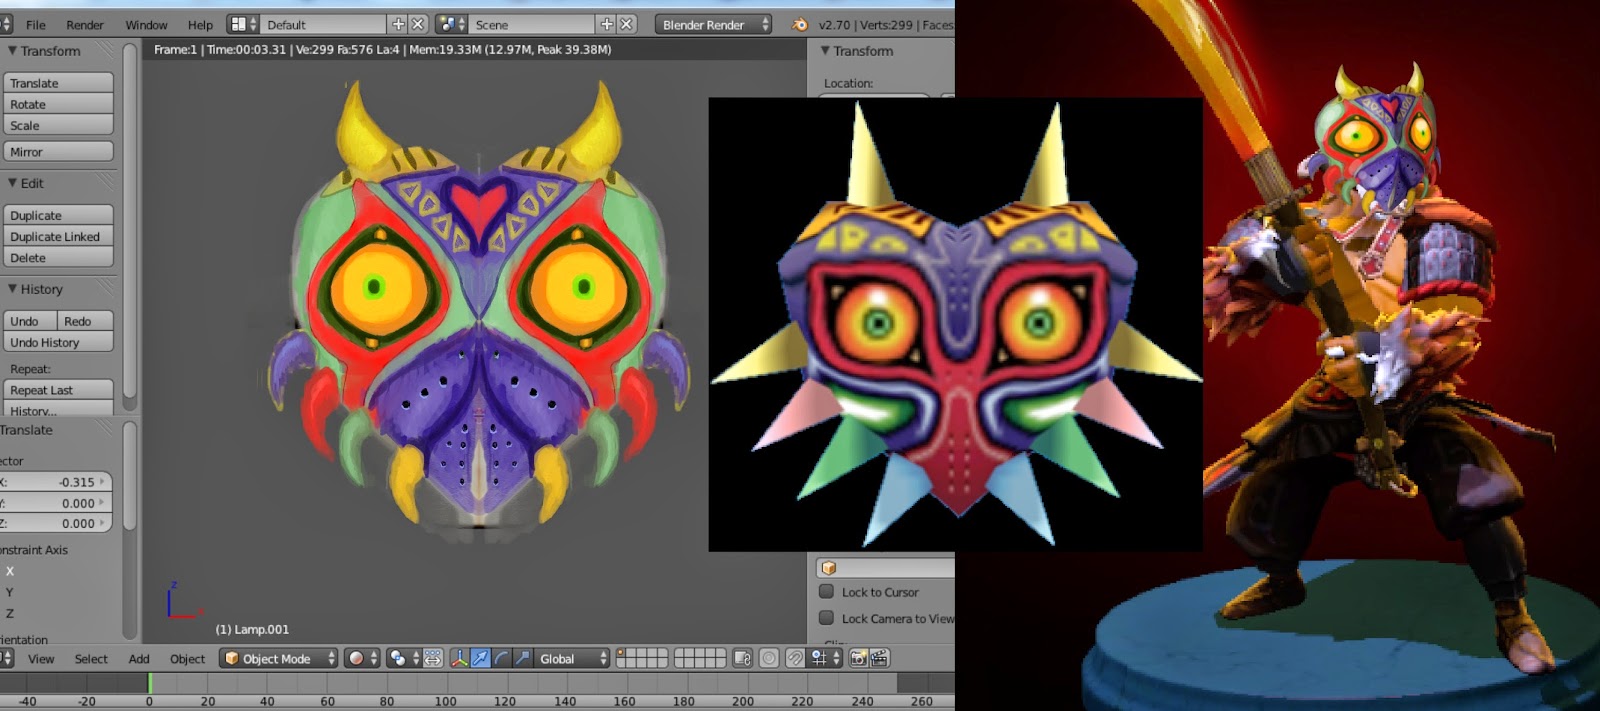Open the File menu

pyautogui.click(x=35, y=24)
